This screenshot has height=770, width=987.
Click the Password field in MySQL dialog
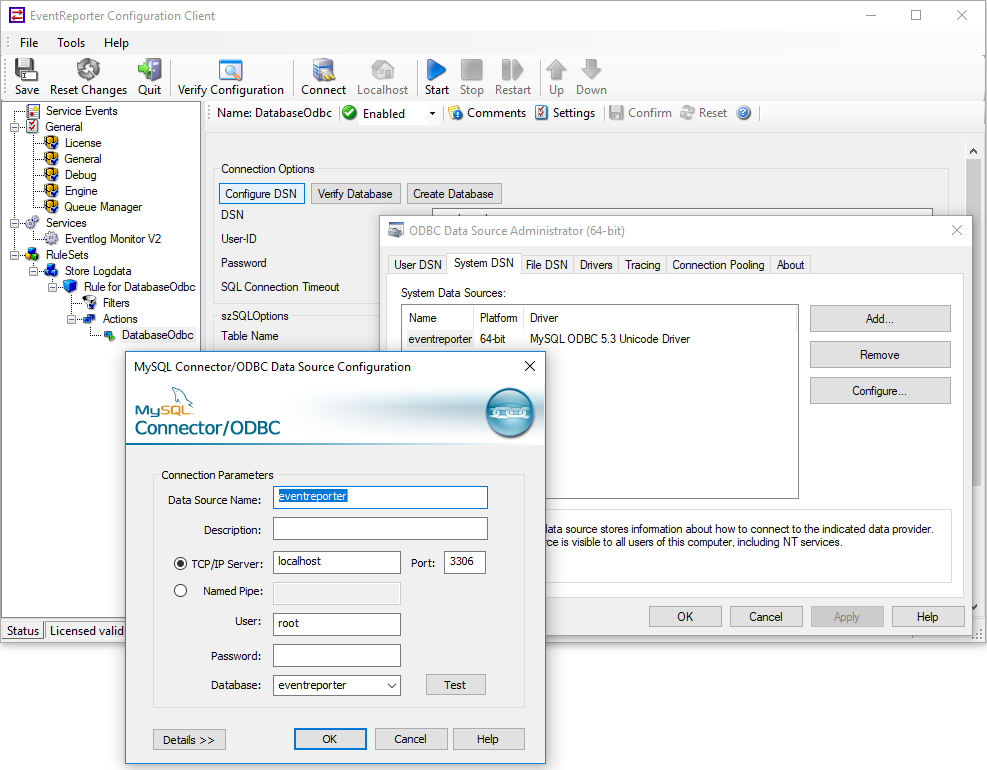(337, 655)
